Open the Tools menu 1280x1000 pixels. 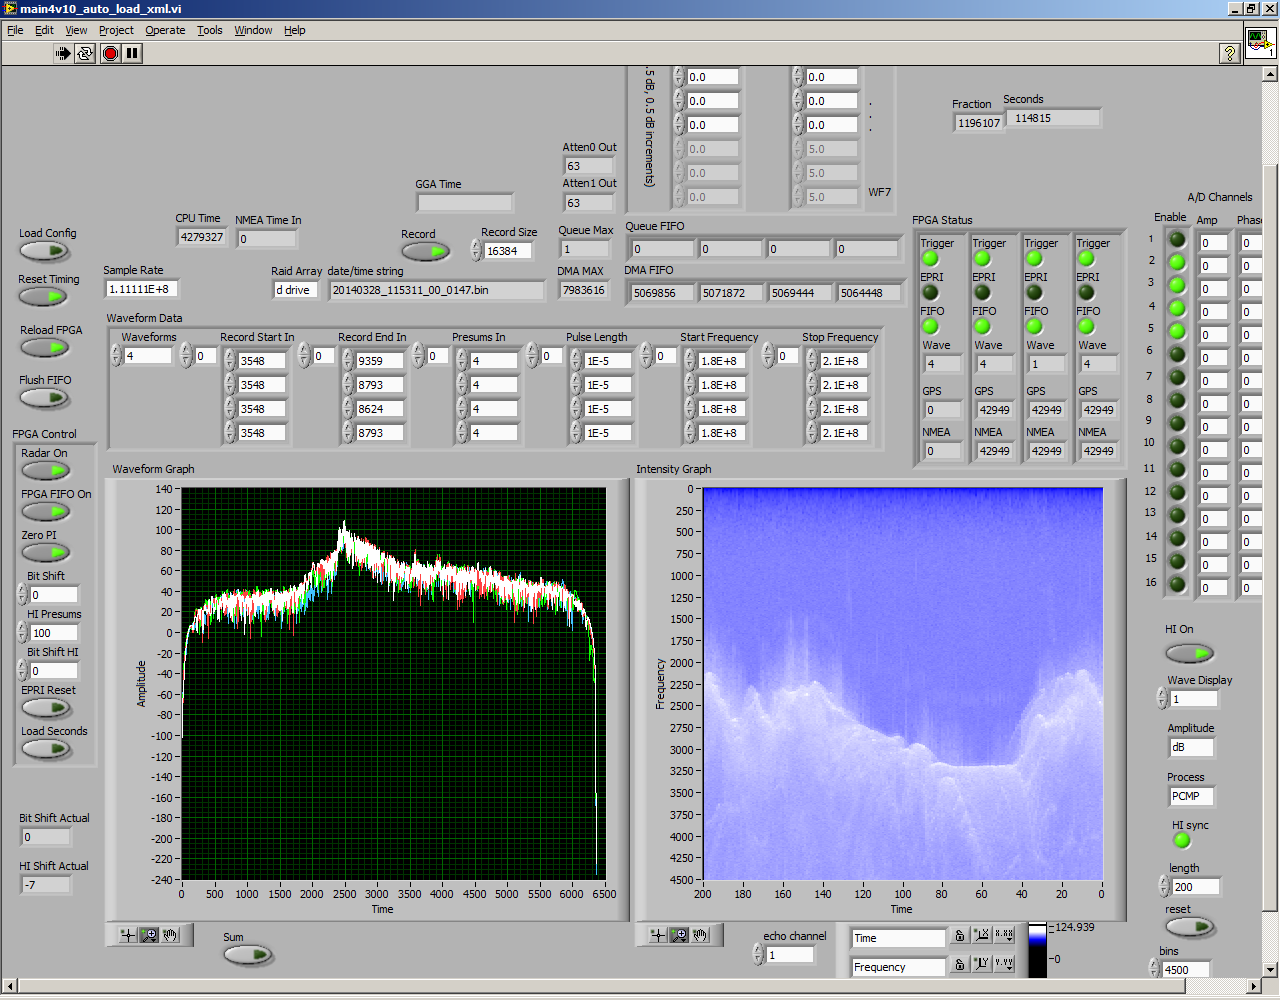[x=209, y=30]
